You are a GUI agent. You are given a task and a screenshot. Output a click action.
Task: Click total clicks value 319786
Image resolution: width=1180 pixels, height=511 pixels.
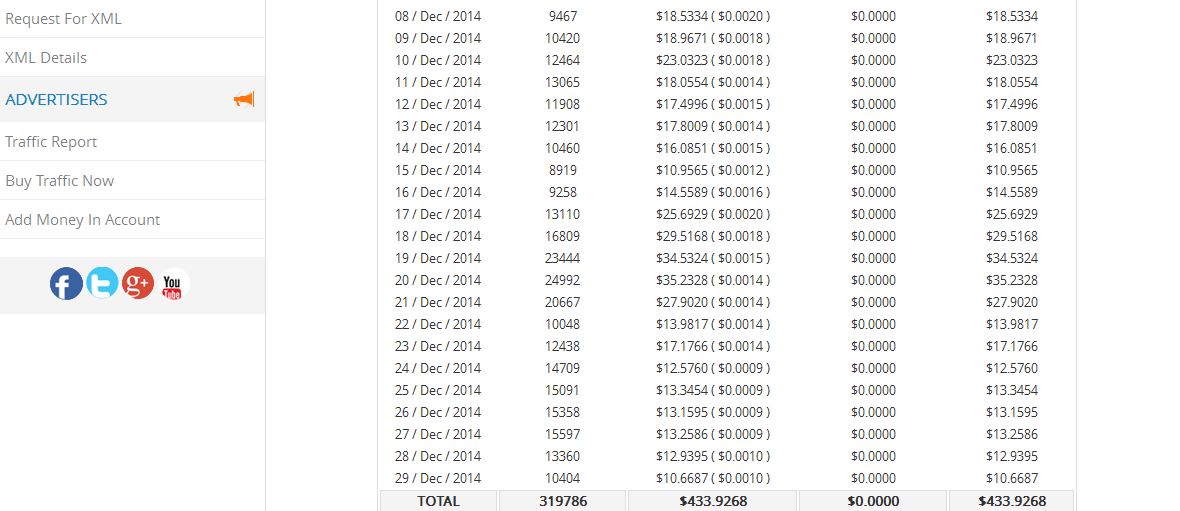(x=563, y=501)
